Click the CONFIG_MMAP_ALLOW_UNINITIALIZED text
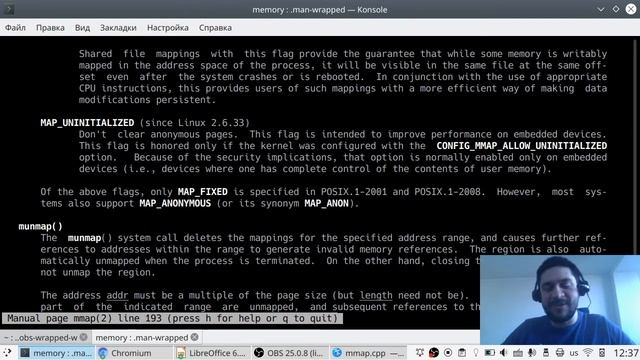Viewport: 640px width, 360px height. [522, 146]
